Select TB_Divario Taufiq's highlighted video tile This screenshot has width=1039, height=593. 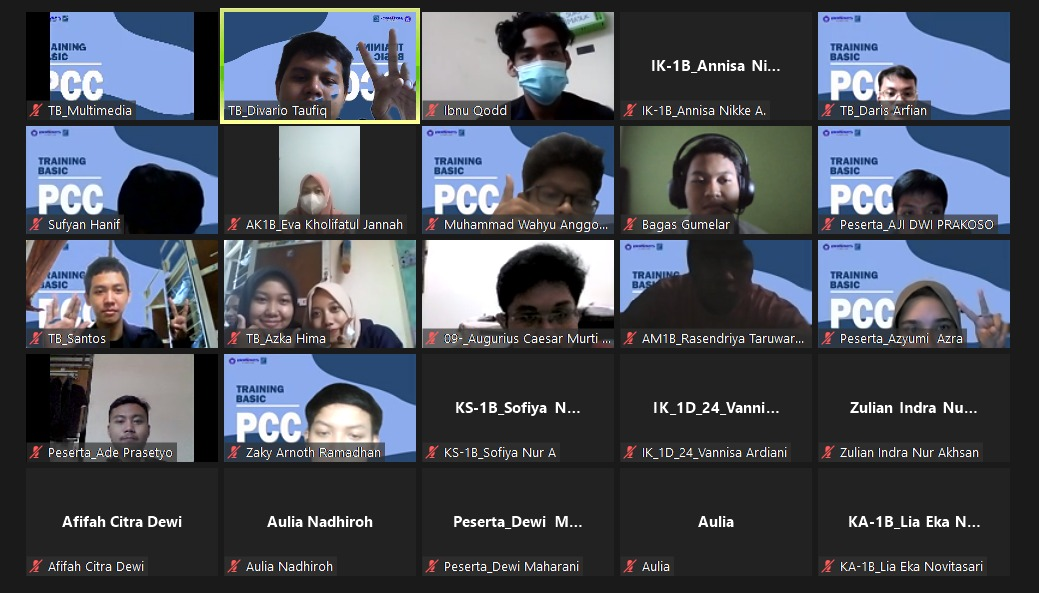320,66
